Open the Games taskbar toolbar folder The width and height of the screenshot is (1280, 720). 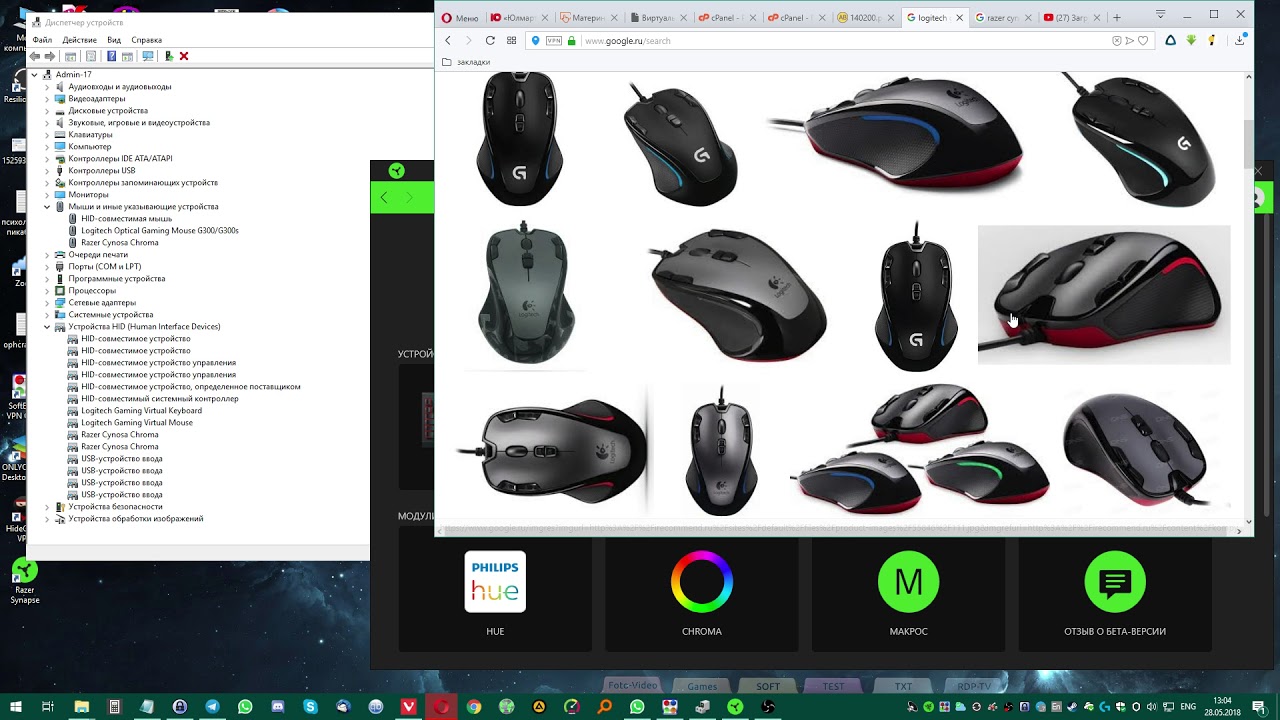[701, 686]
